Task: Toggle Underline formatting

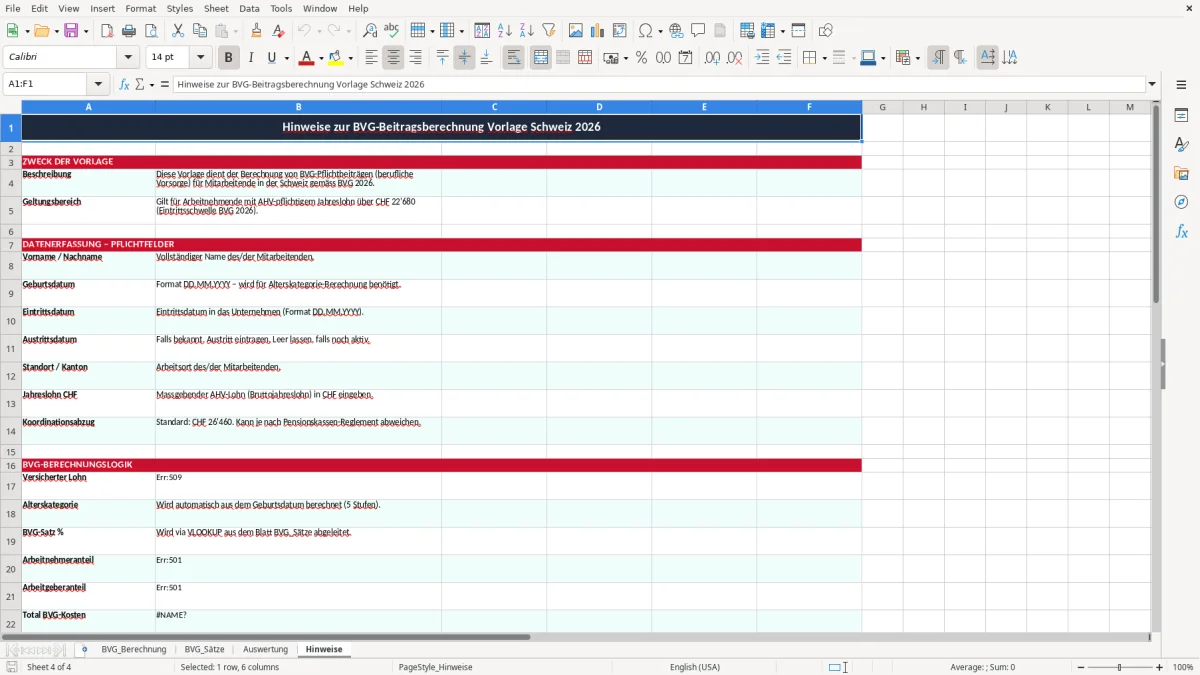Action: [x=272, y=58]
